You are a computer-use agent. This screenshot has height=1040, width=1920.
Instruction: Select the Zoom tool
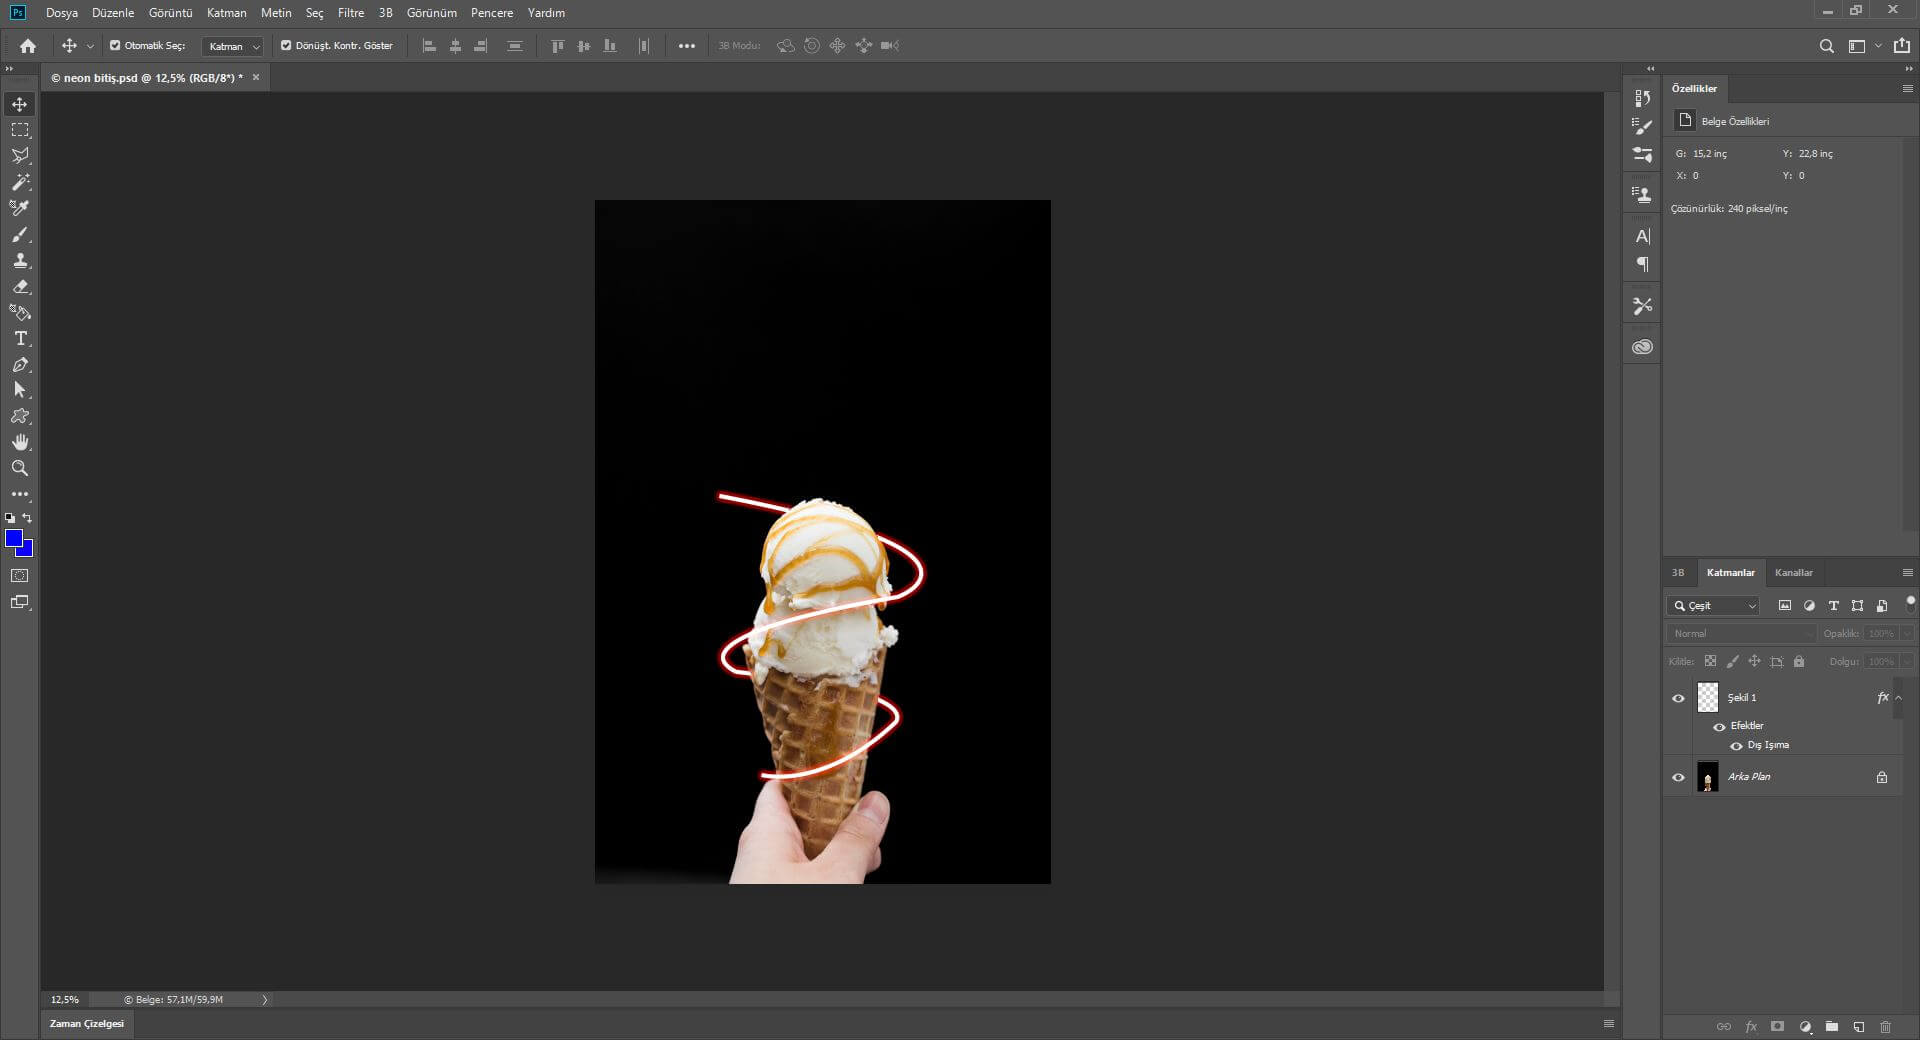tap(20, 468)
